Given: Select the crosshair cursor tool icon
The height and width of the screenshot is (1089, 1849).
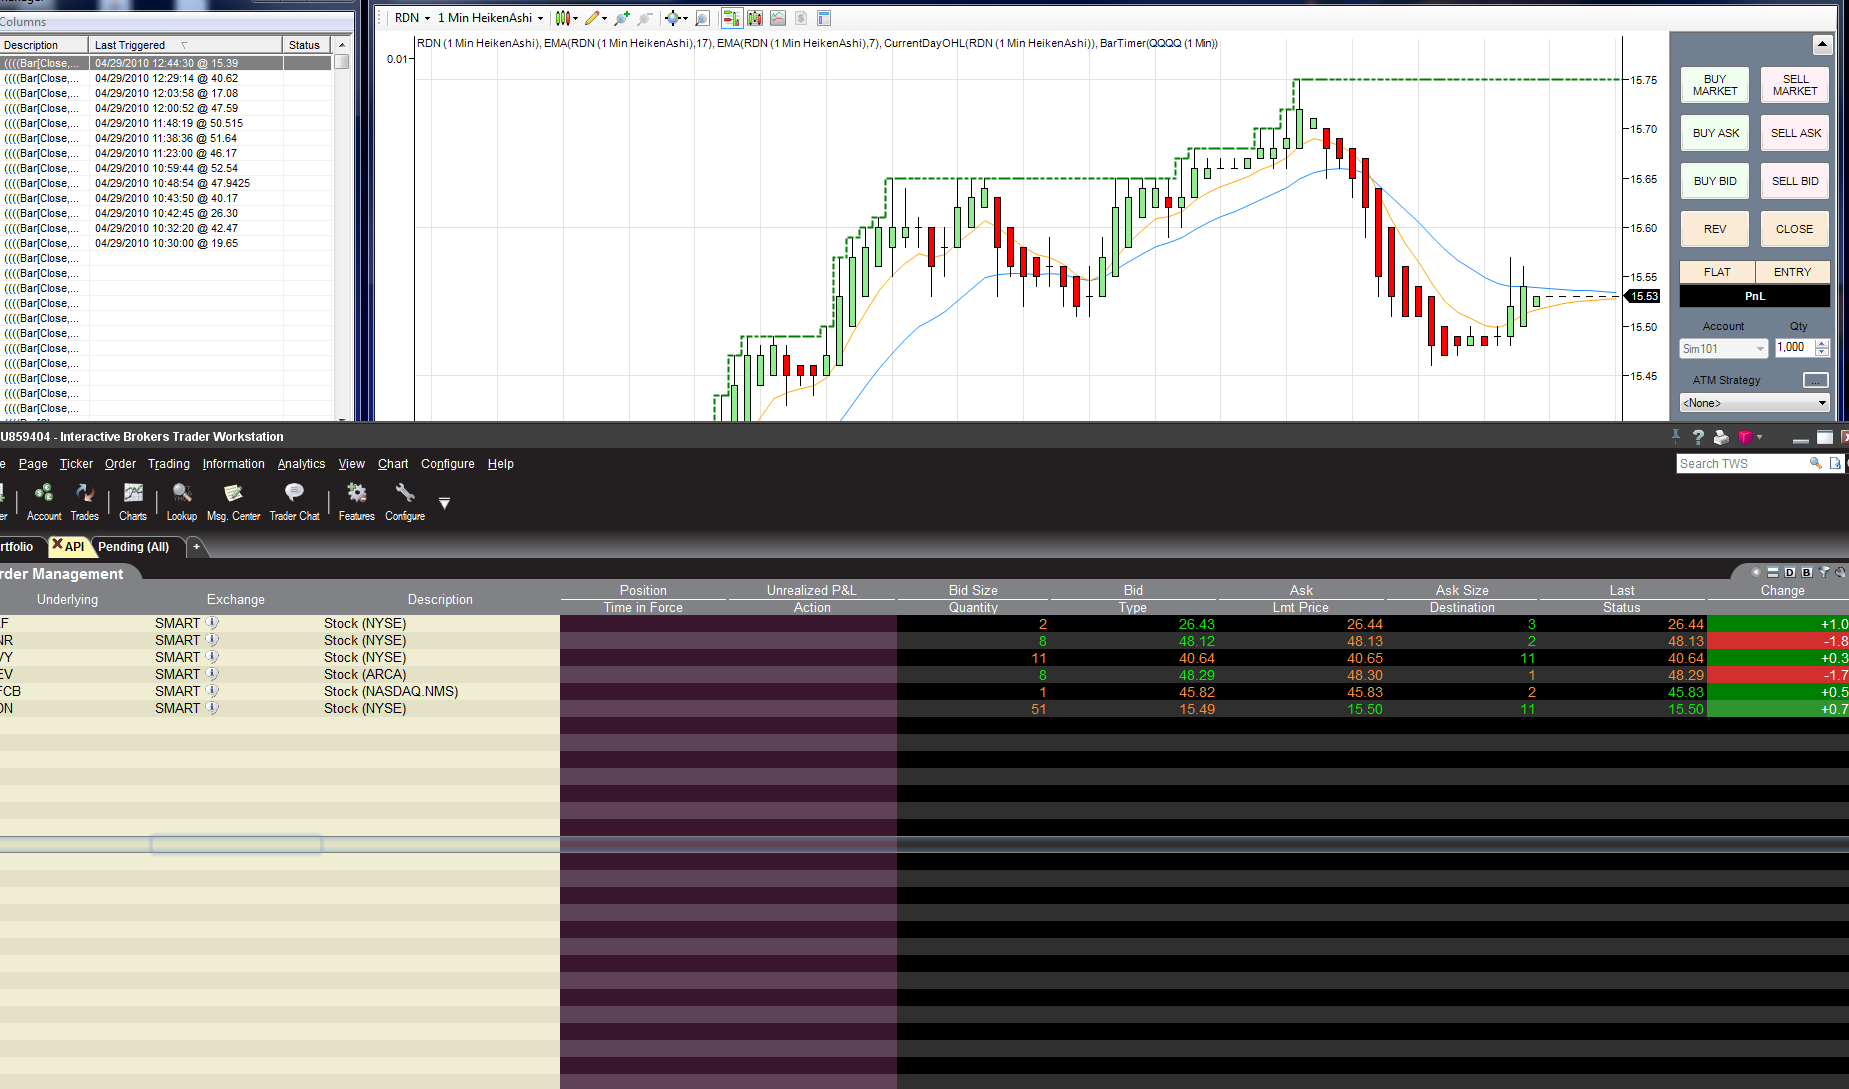Looking at the screenshot, I should (x=673, y=18).
